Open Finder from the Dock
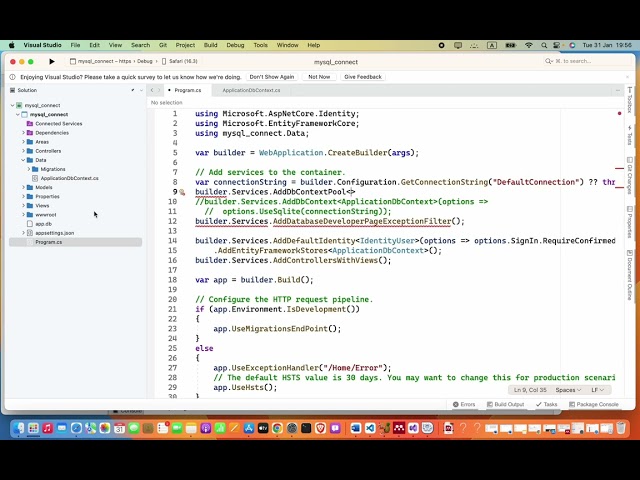Image resolution: width=640 pixels, height=480 pixels. [x=19, y=428]
